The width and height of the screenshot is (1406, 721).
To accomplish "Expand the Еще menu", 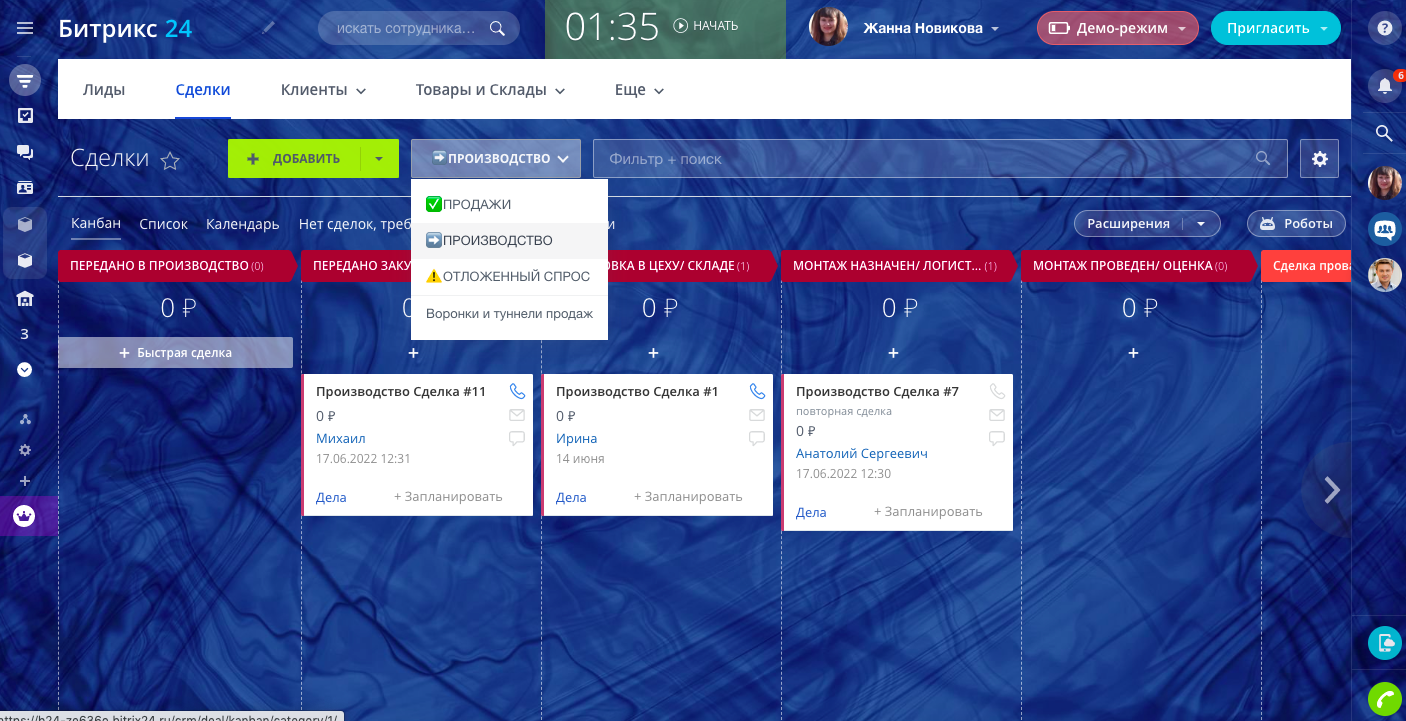I will tap(639, 90).
